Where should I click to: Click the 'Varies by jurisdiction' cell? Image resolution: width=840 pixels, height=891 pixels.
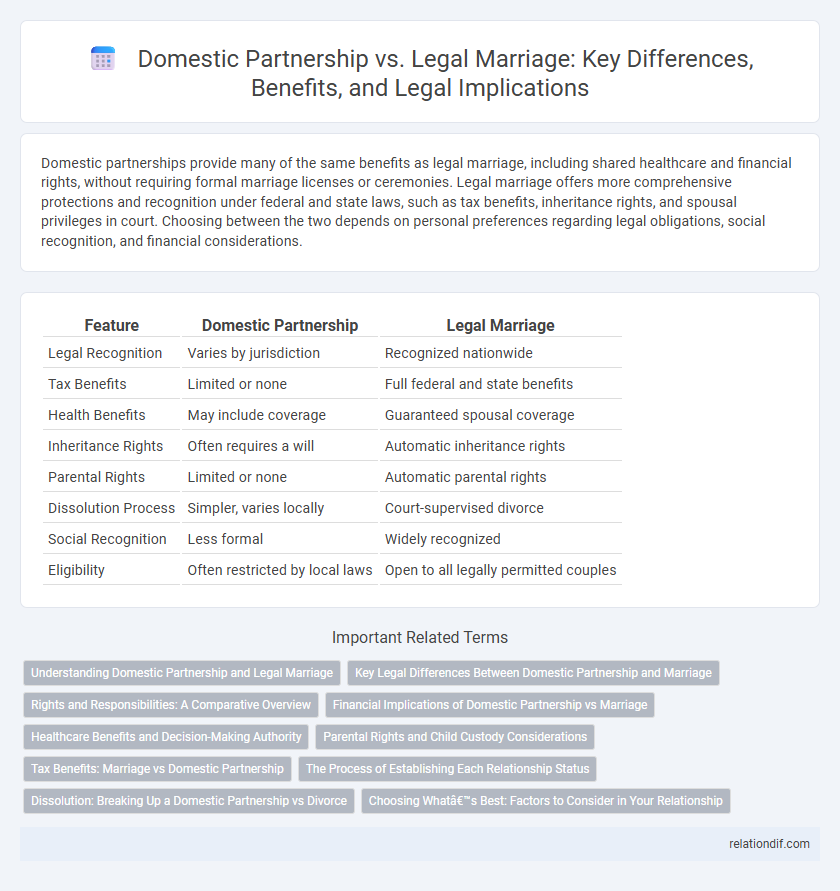253,353
